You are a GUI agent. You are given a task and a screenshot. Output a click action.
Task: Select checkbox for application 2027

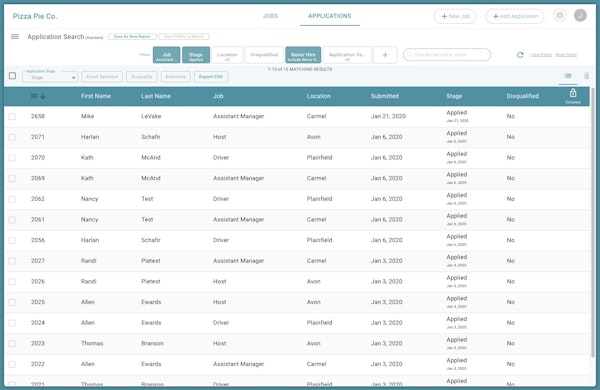pos(12,261)
